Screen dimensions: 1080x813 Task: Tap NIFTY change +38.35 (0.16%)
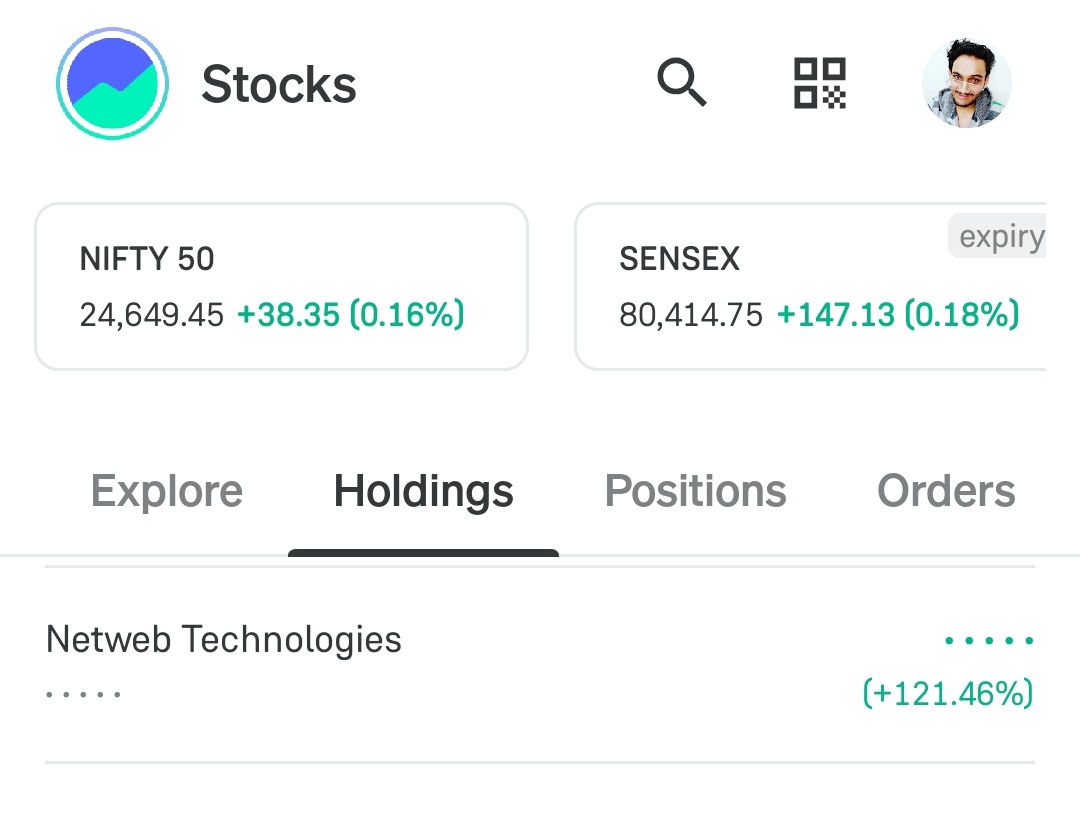point(351,315)
